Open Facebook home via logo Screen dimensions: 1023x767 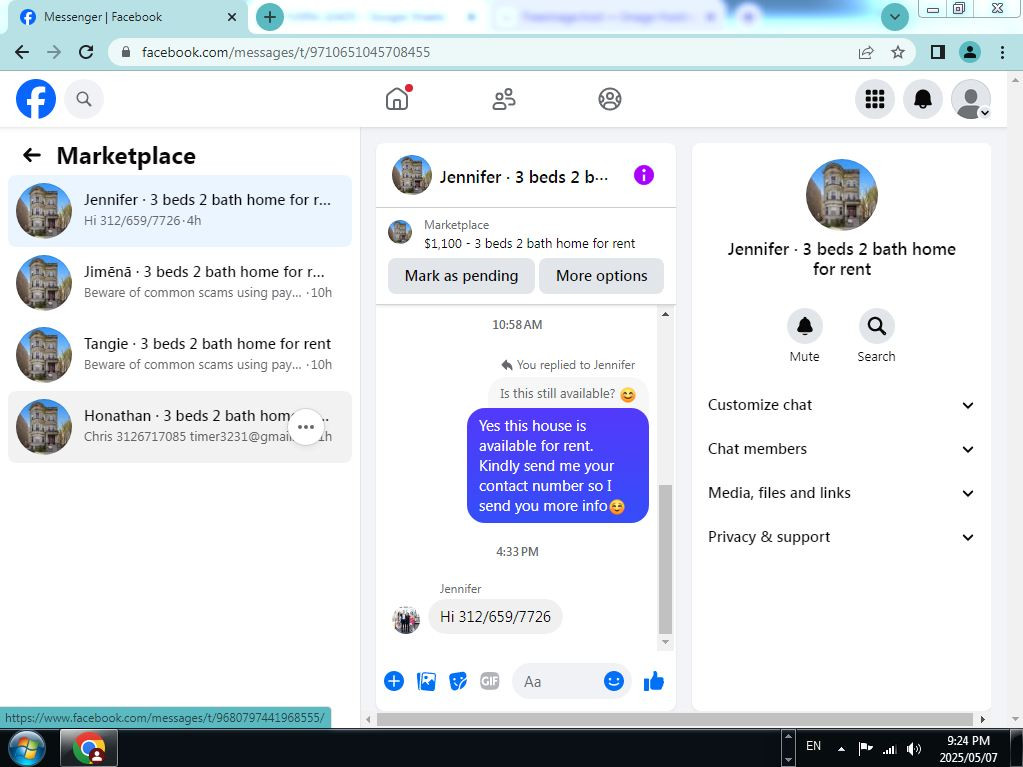pyautogui.click(x=36, y=99)
